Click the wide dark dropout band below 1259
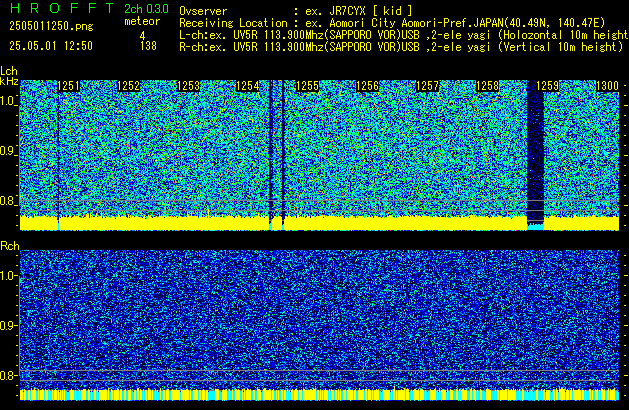Image resolution: width=629 pixels, height=410 pixels. (x=535, y=154)
